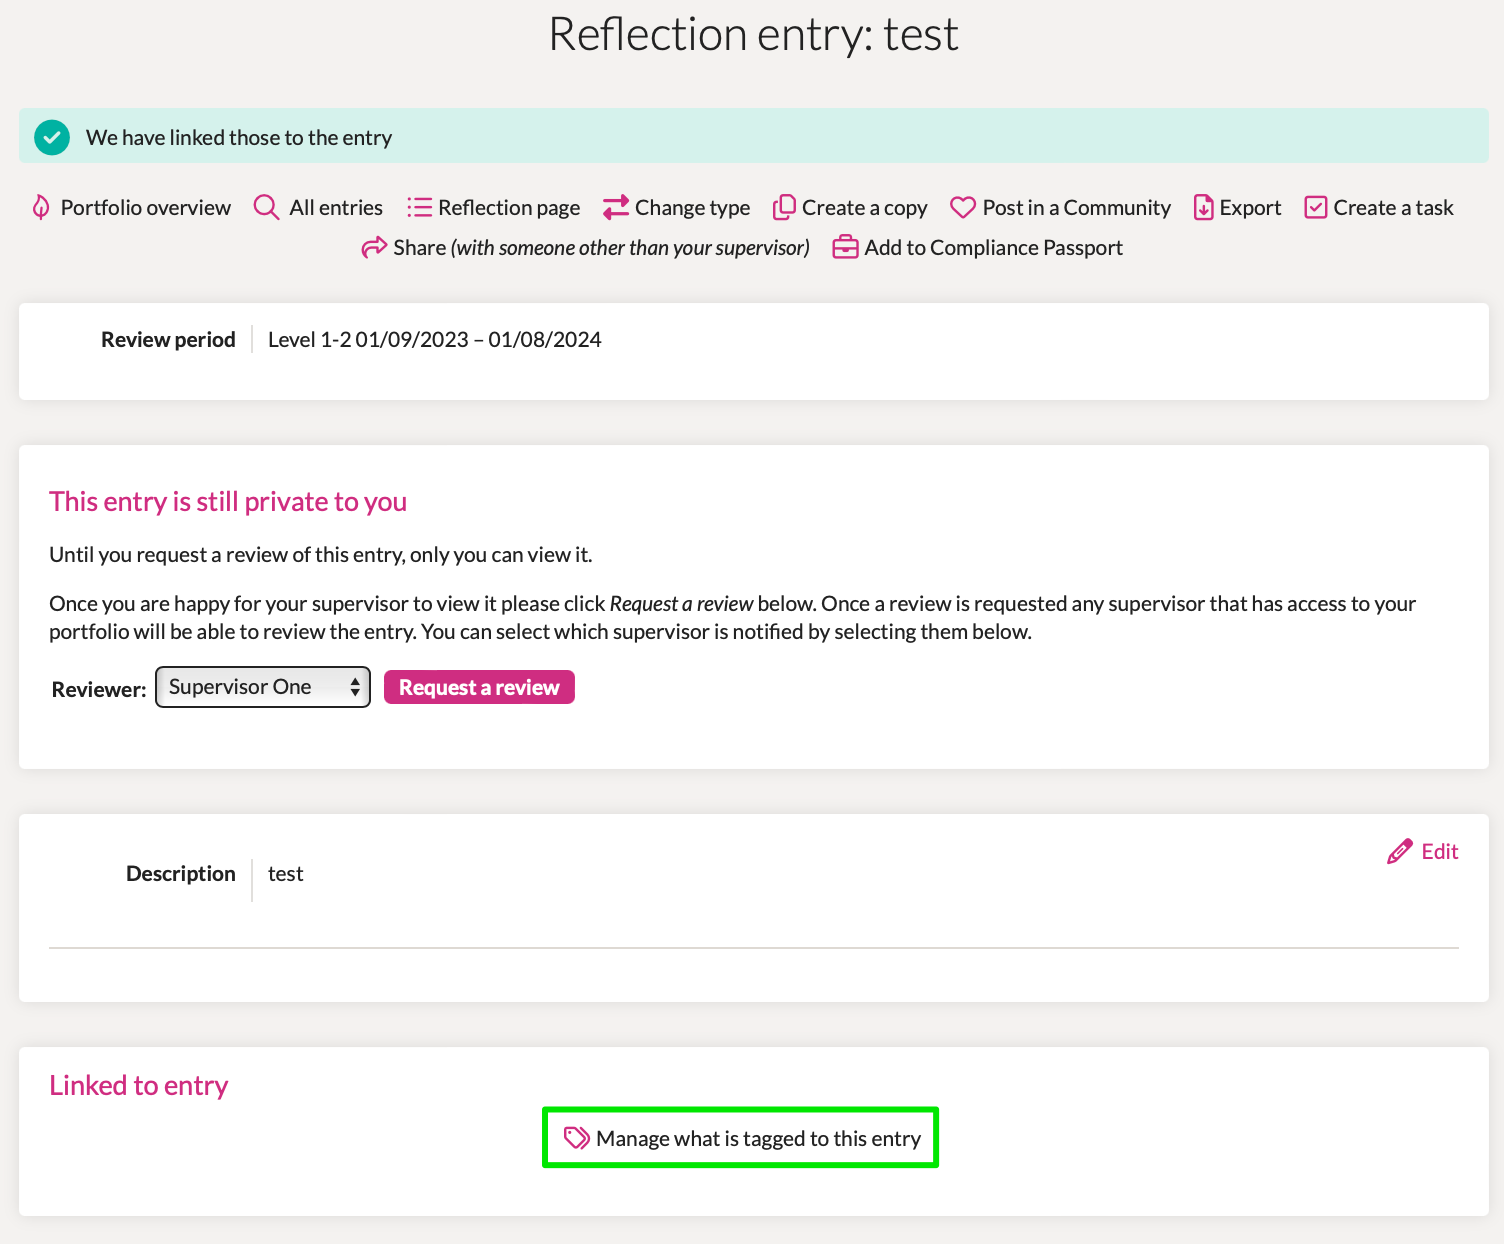Viewport: 1504px width, 1244px height.
Task: Click the pencil icon beside Edit
Action: coord(1400,851)
